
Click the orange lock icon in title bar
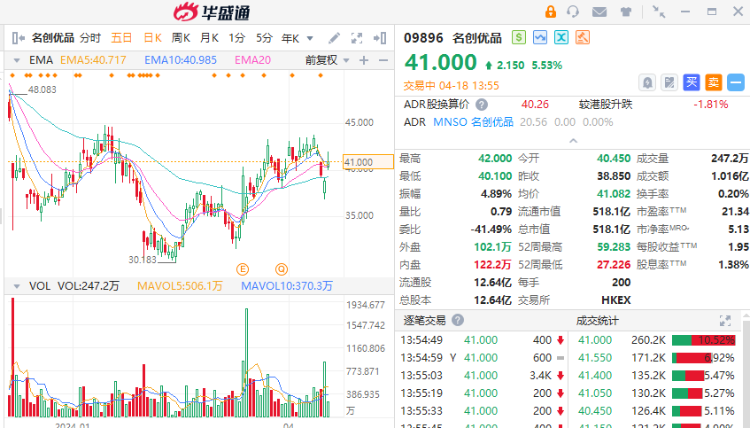pyautogui.click(x=551, y=11)
